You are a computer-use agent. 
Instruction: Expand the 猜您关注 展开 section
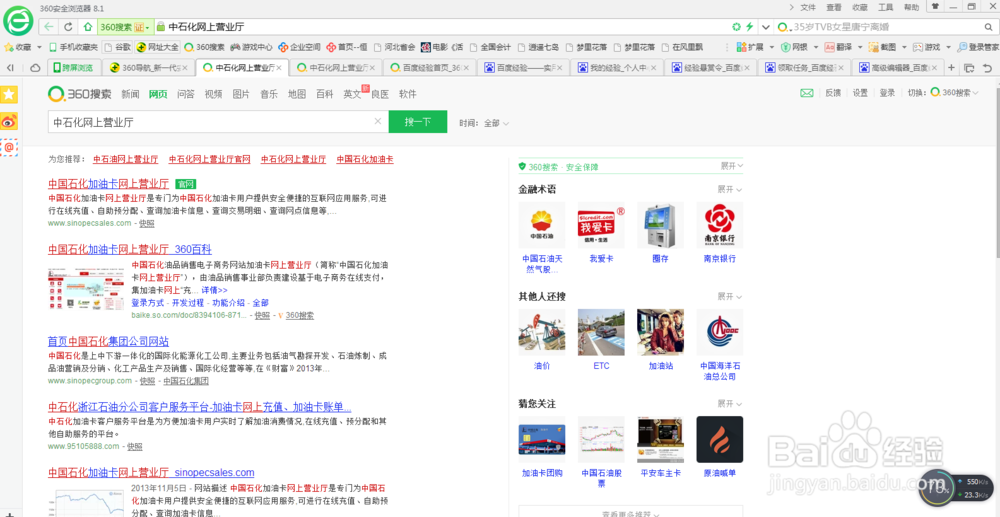click(730, 404)
